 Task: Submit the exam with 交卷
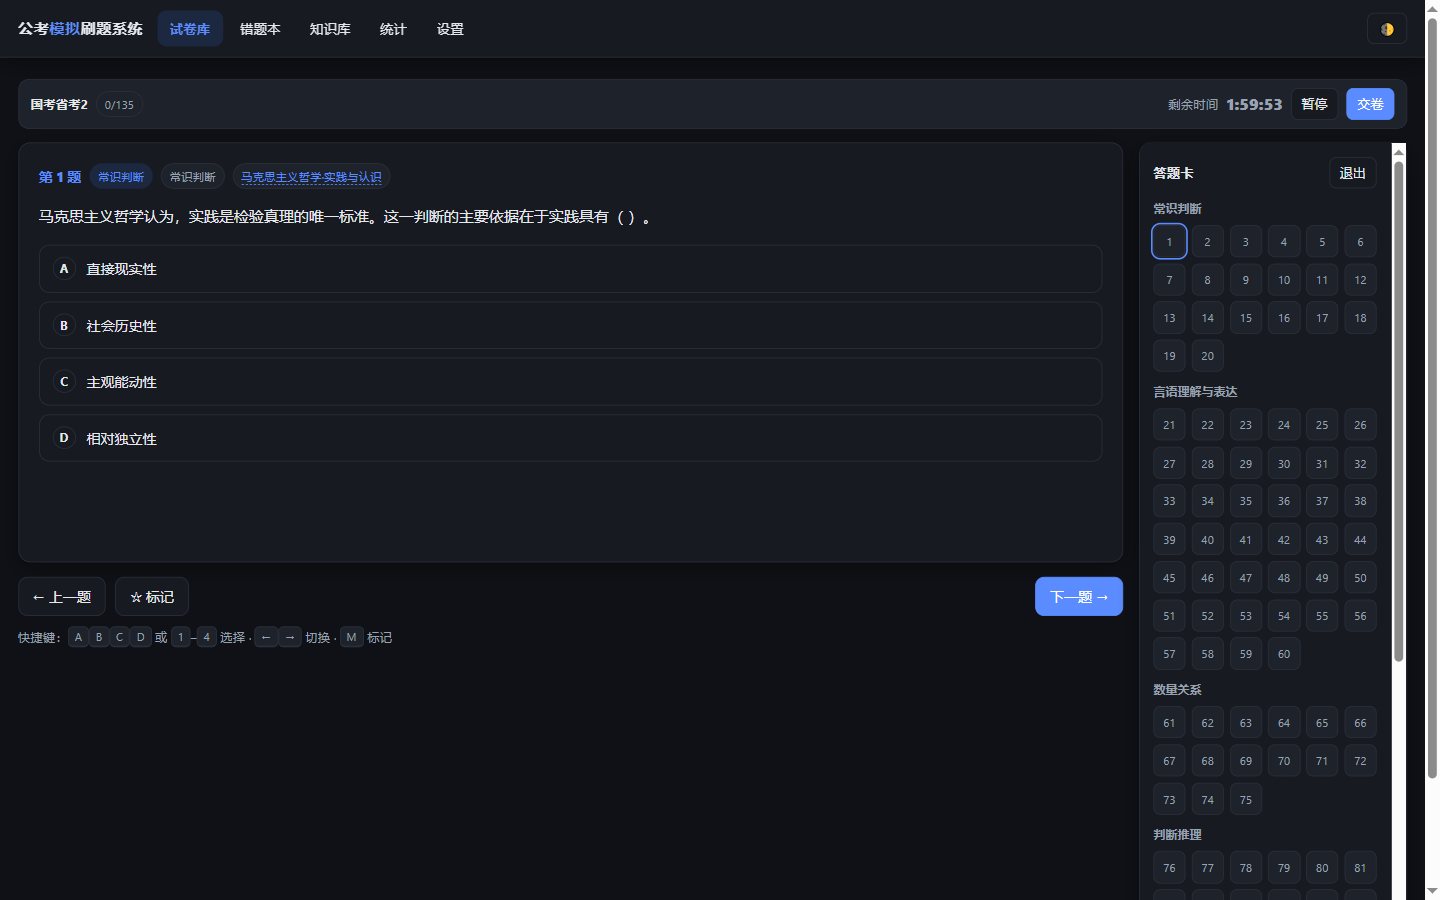click(x=1370, y=104)
